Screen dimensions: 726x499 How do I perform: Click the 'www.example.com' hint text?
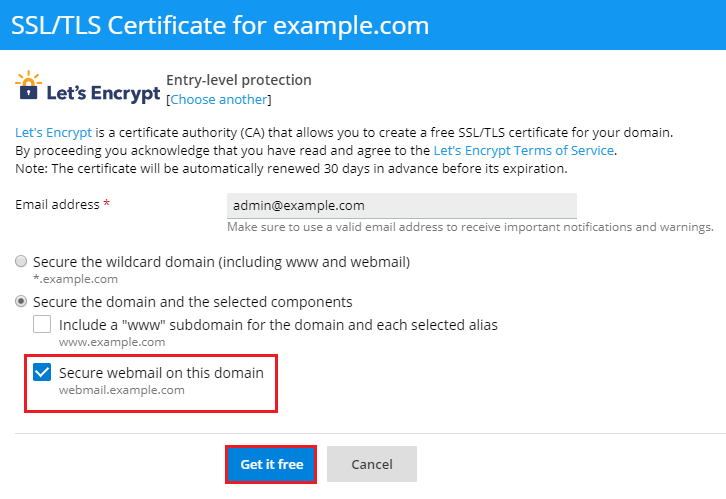click(112, 342)
